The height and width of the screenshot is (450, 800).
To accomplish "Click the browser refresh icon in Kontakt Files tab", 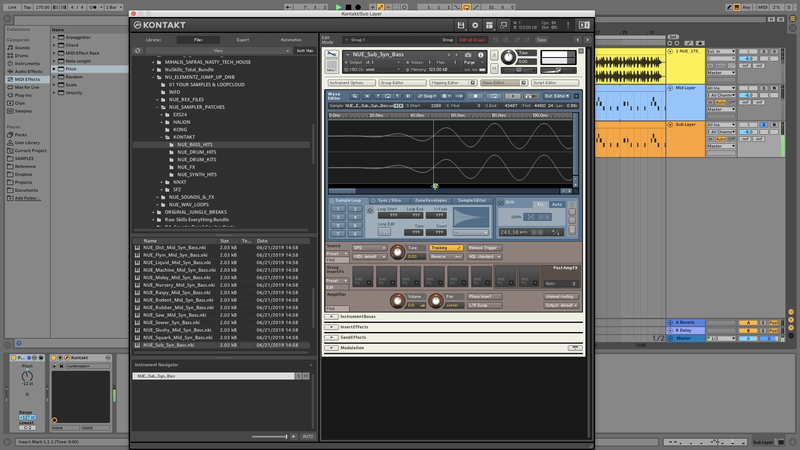I will point(138,51).
